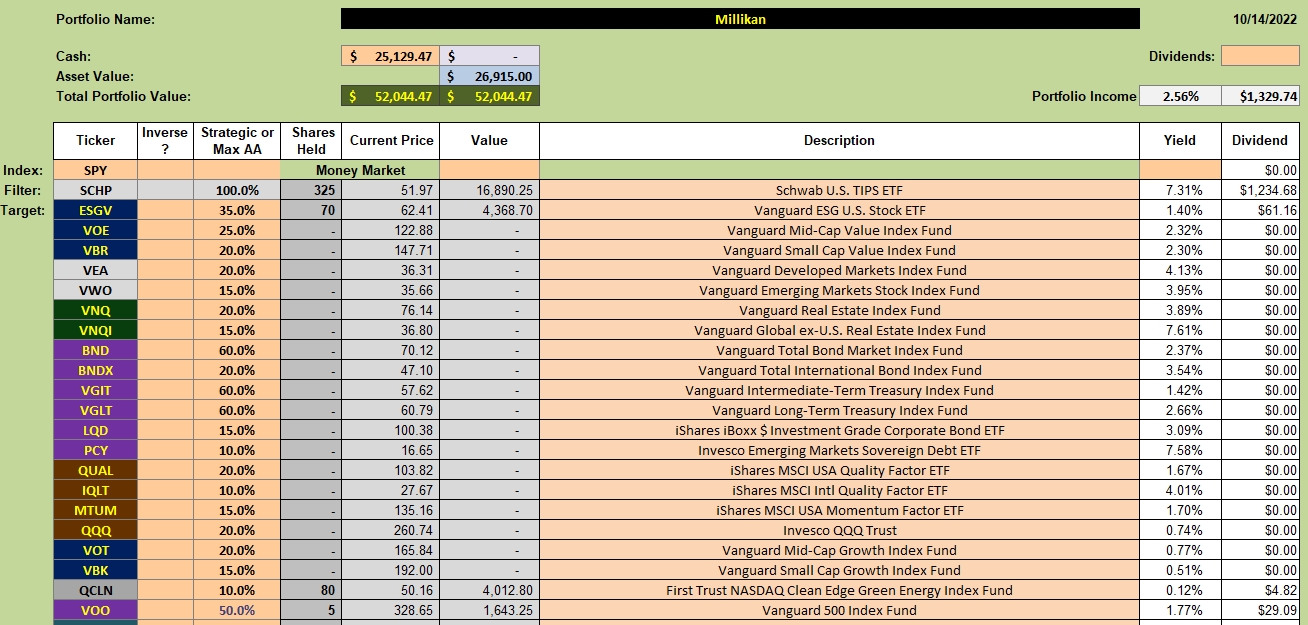Select the VOT ticker cell
Viewport: 1308px width, 625px height.
[x=96, y=550]
